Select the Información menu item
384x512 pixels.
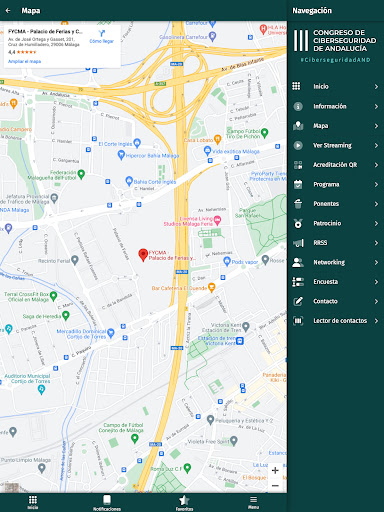click(x=336, y=106)
